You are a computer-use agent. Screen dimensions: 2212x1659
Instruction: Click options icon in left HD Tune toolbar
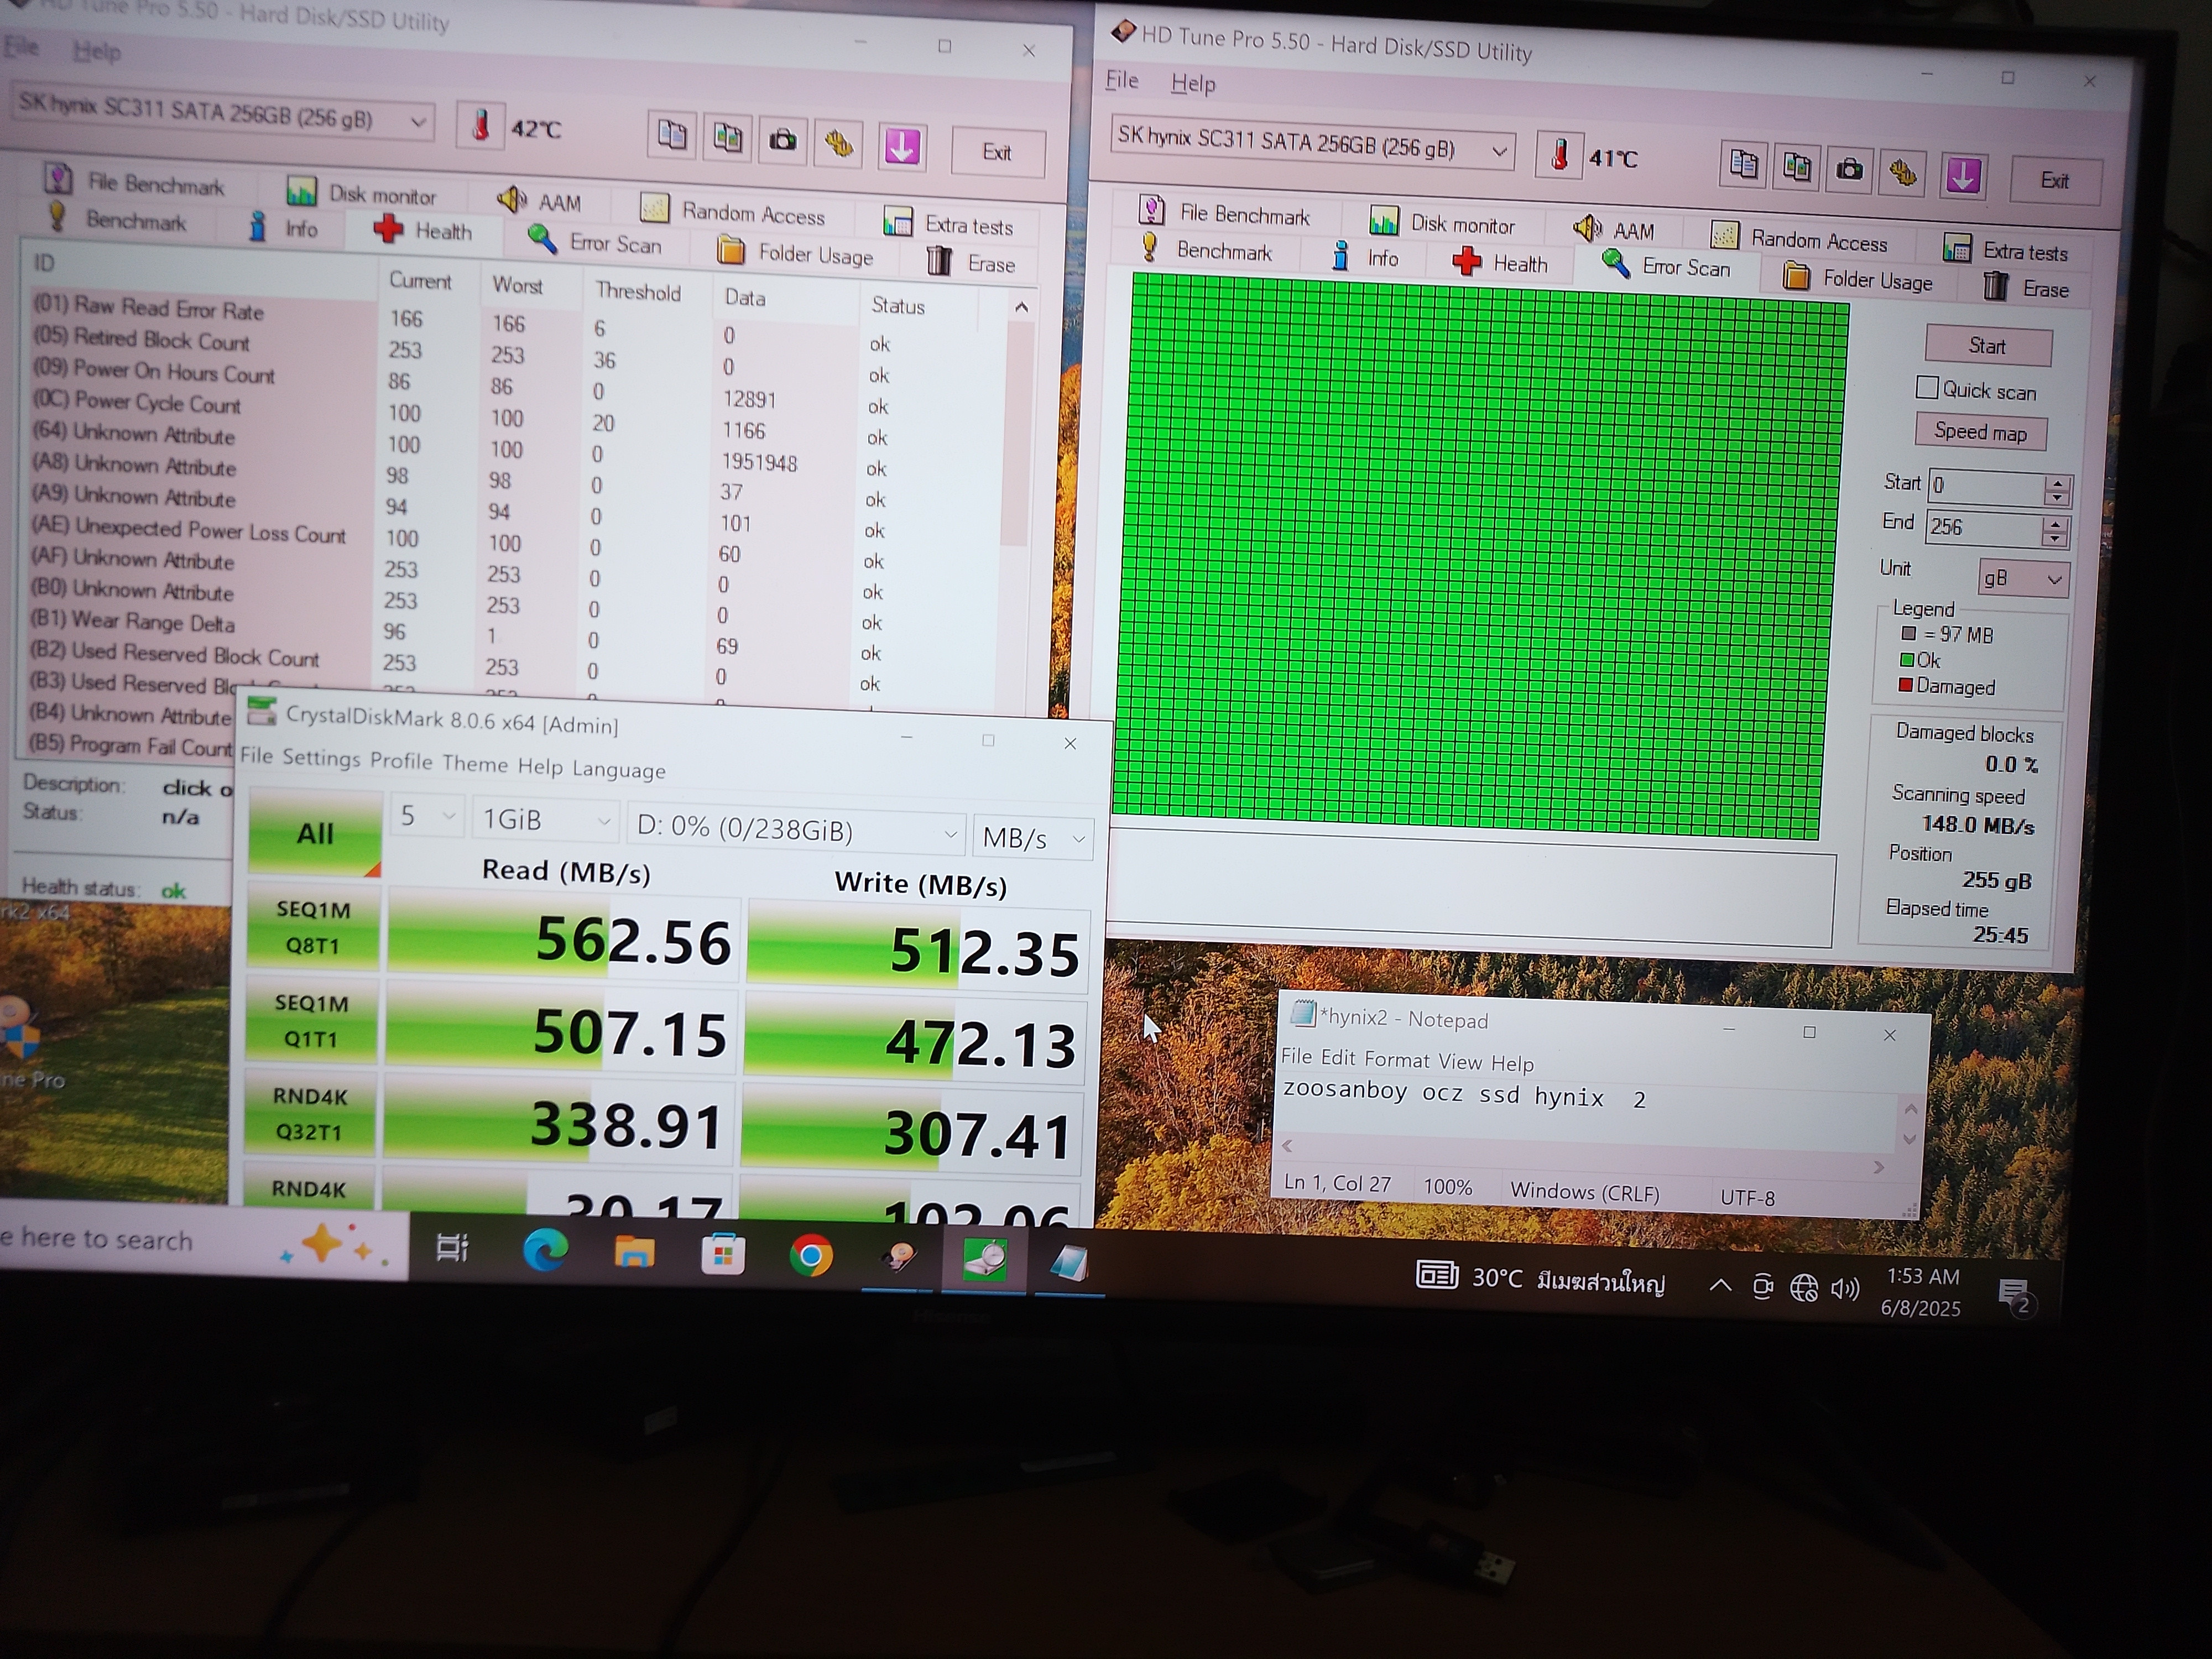click(839, 145)
